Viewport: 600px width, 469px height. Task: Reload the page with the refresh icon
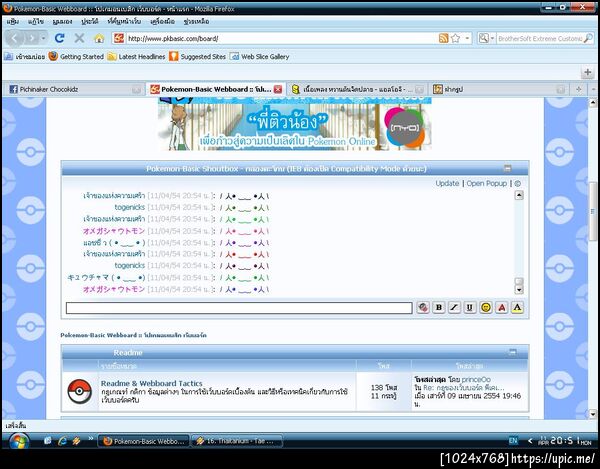[x=59, y=38]
